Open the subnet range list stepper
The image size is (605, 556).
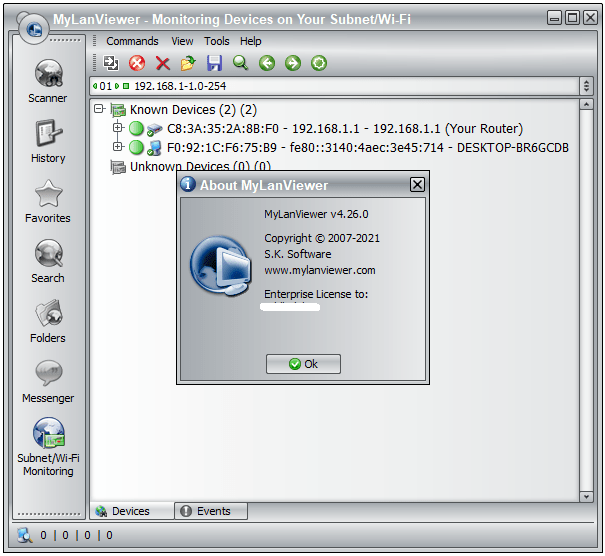pos(586,86)
